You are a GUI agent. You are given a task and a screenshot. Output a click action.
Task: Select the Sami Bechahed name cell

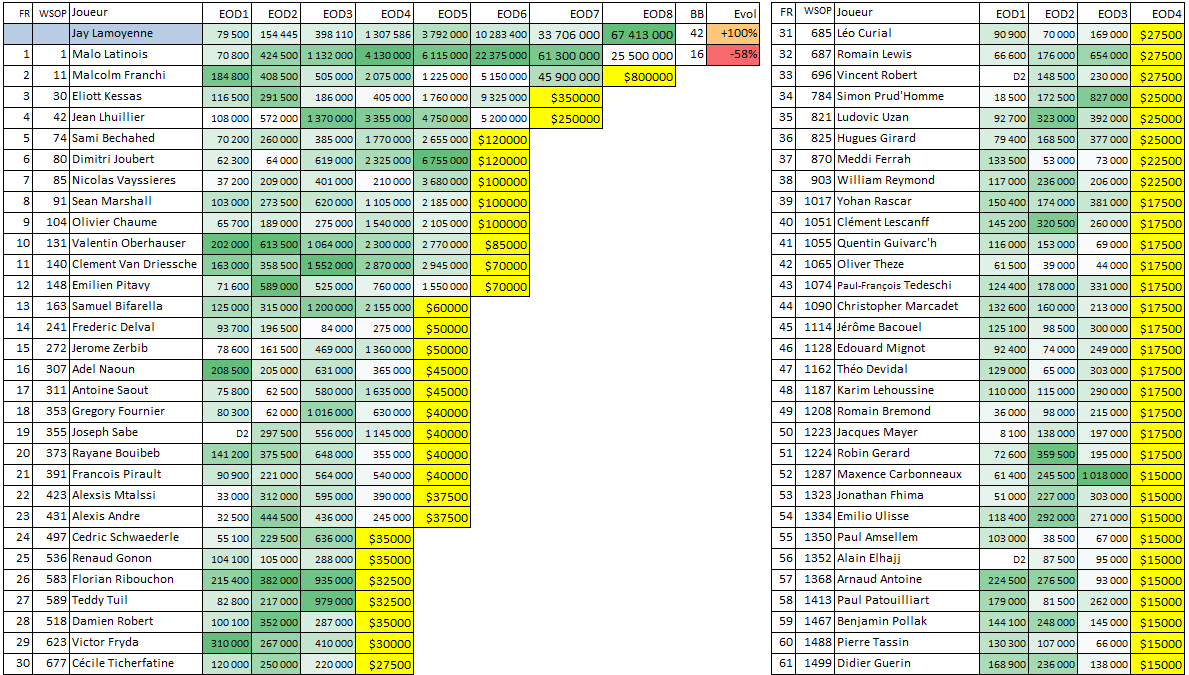pos(136,139)
